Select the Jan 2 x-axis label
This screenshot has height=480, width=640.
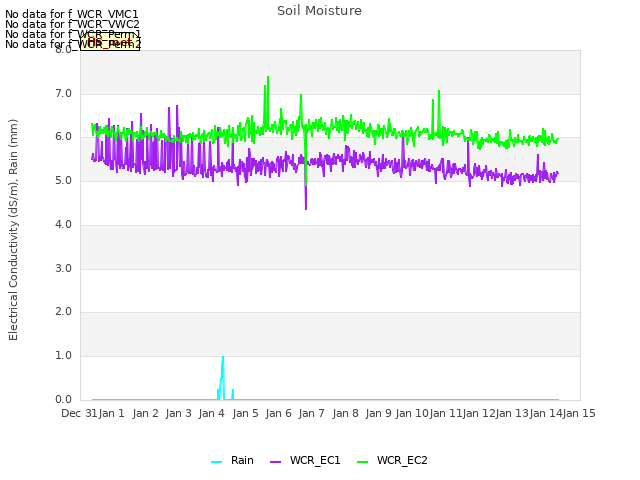pyautogui.click(x=145, y=413)
